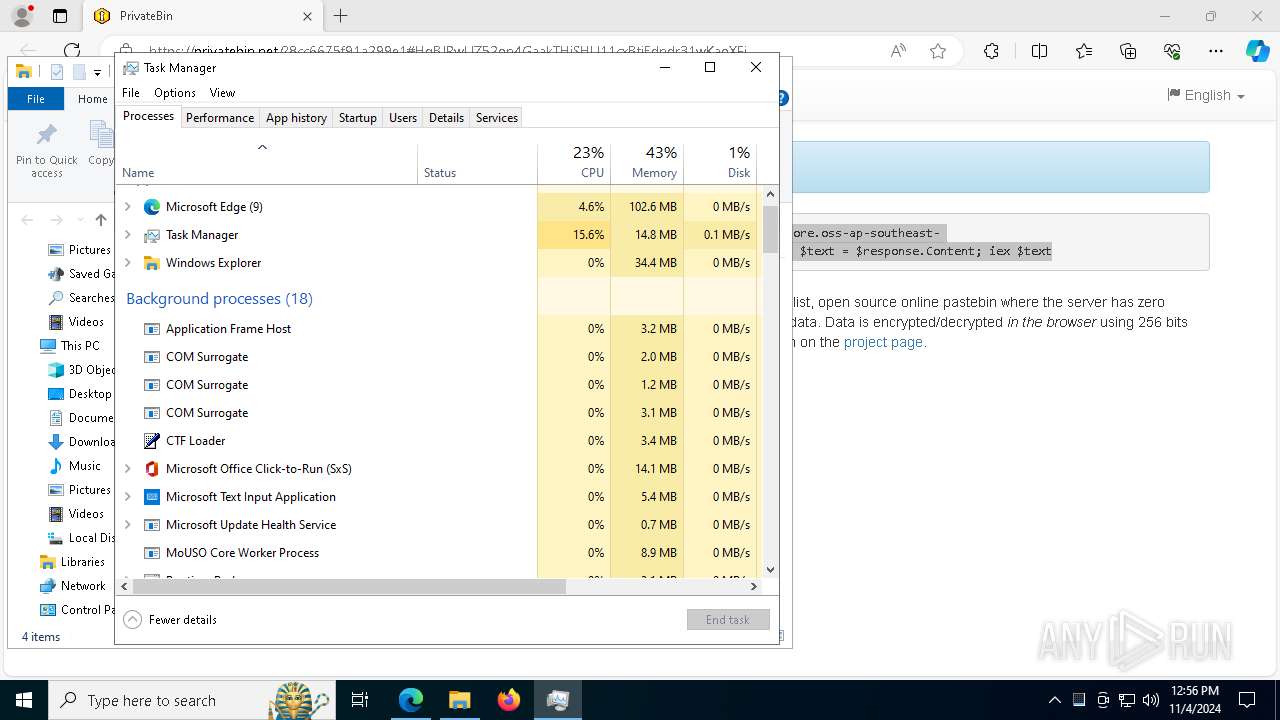The image size is (1280, 720).
Task: Collapse to Fewer details view
Action: (170, 620)
